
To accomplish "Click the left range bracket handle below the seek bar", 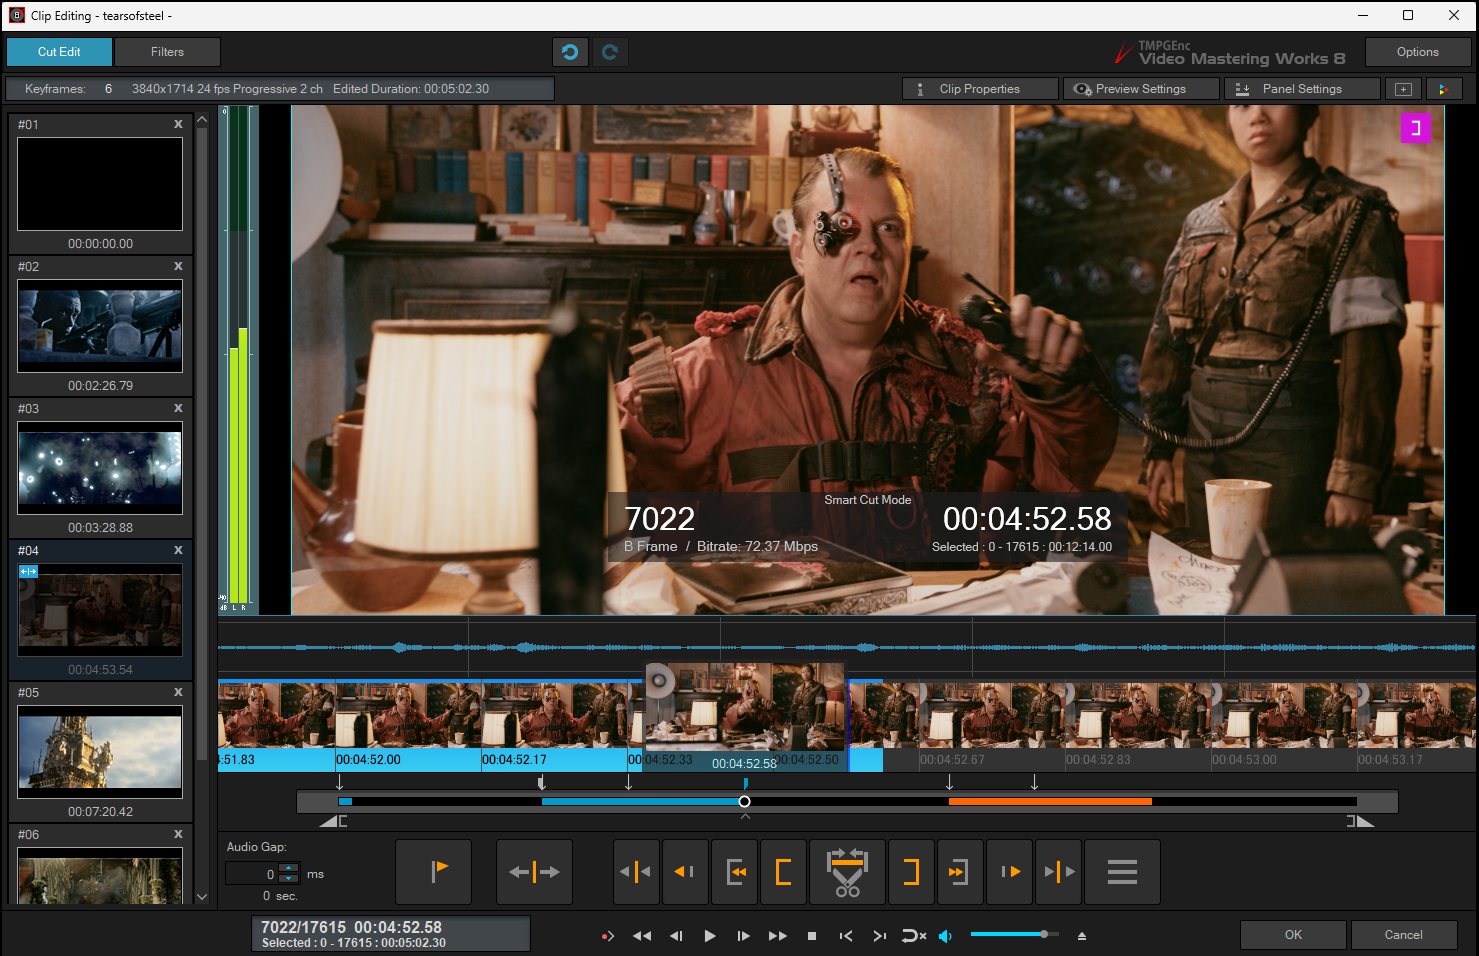I will point(334,821).
